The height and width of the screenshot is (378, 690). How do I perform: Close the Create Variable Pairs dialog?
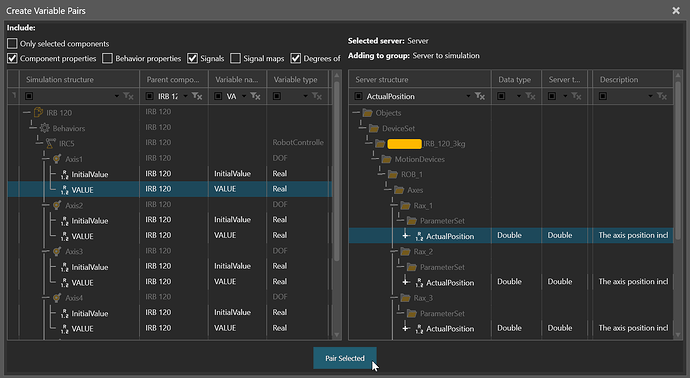point(676,11)
